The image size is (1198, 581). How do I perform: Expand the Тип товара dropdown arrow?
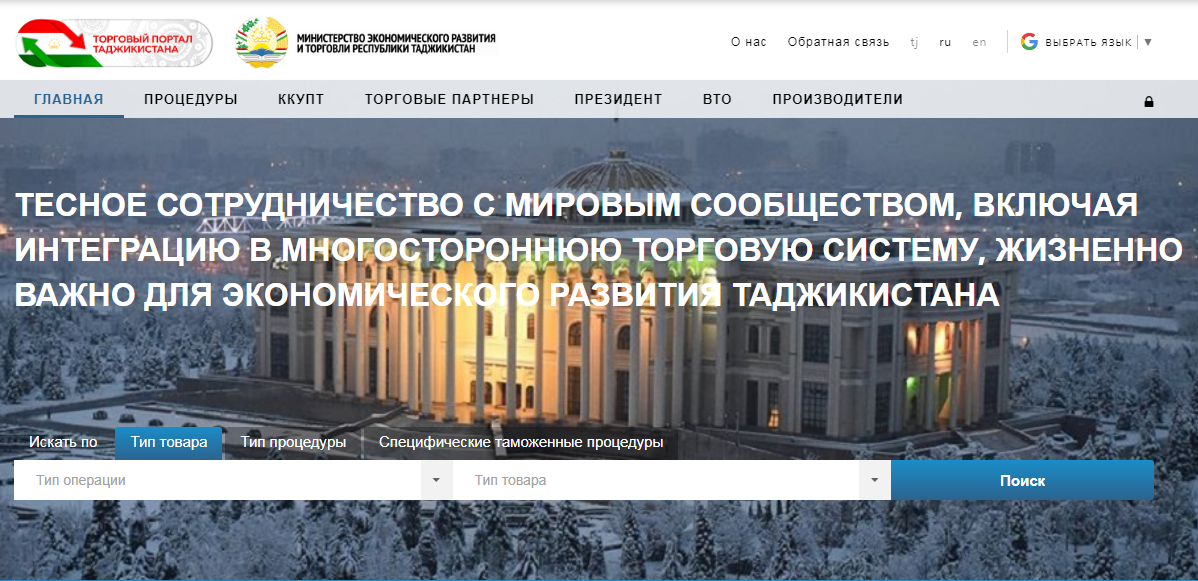point(874,481)
